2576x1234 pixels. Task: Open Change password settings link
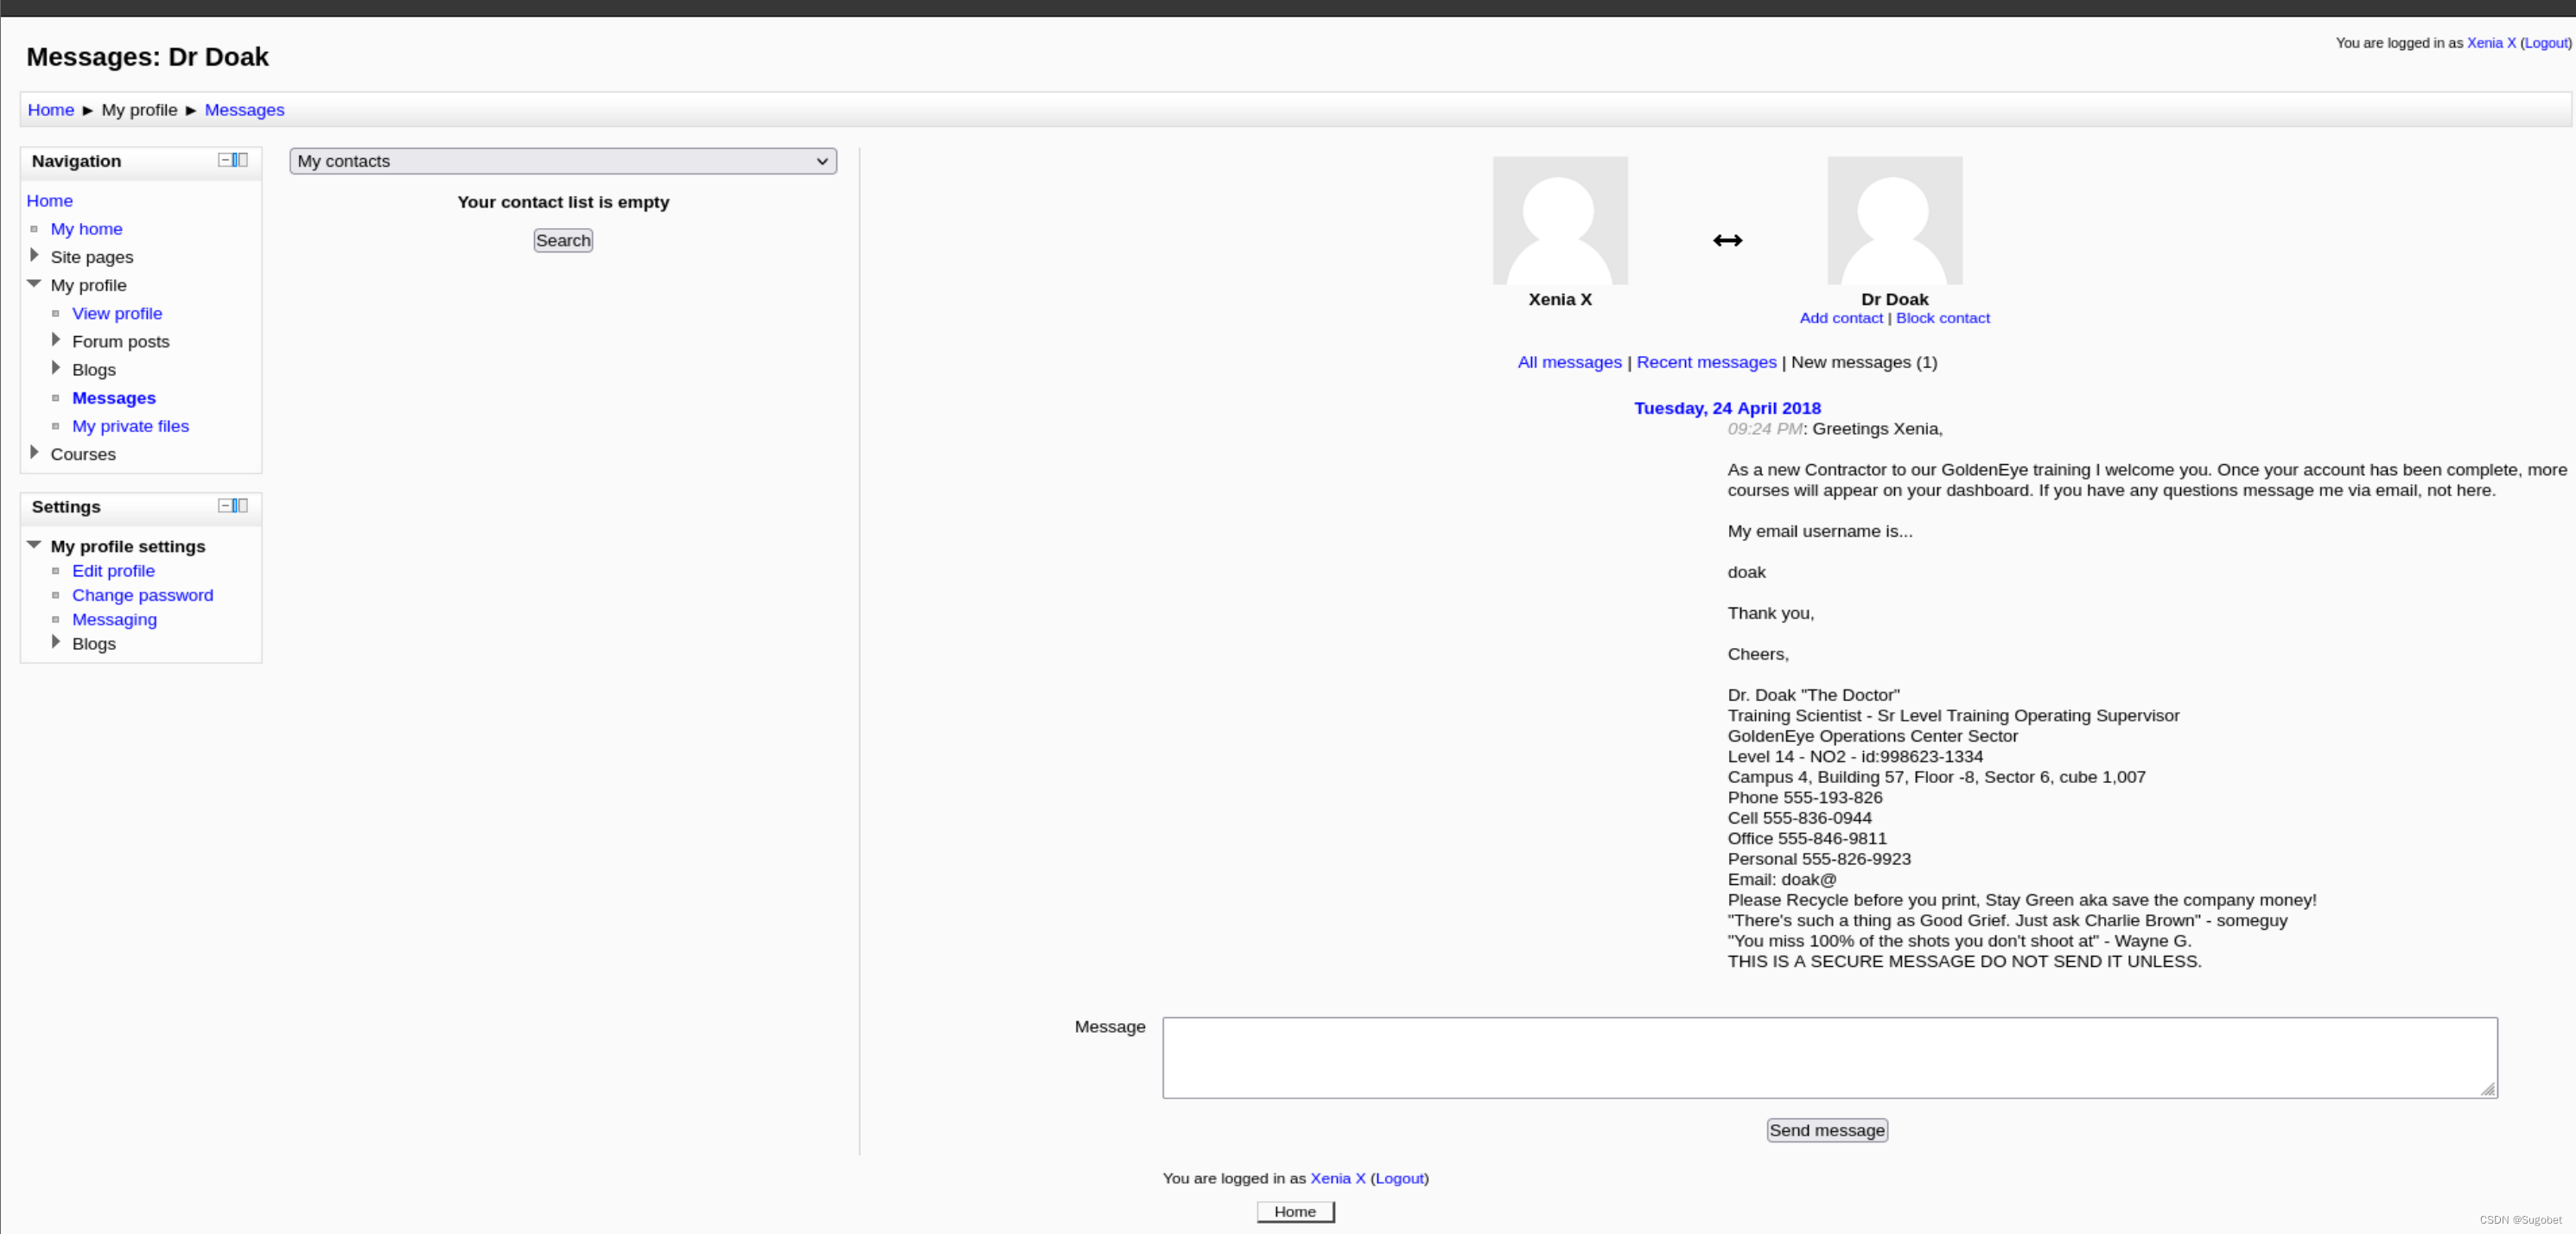pos(142,595)
